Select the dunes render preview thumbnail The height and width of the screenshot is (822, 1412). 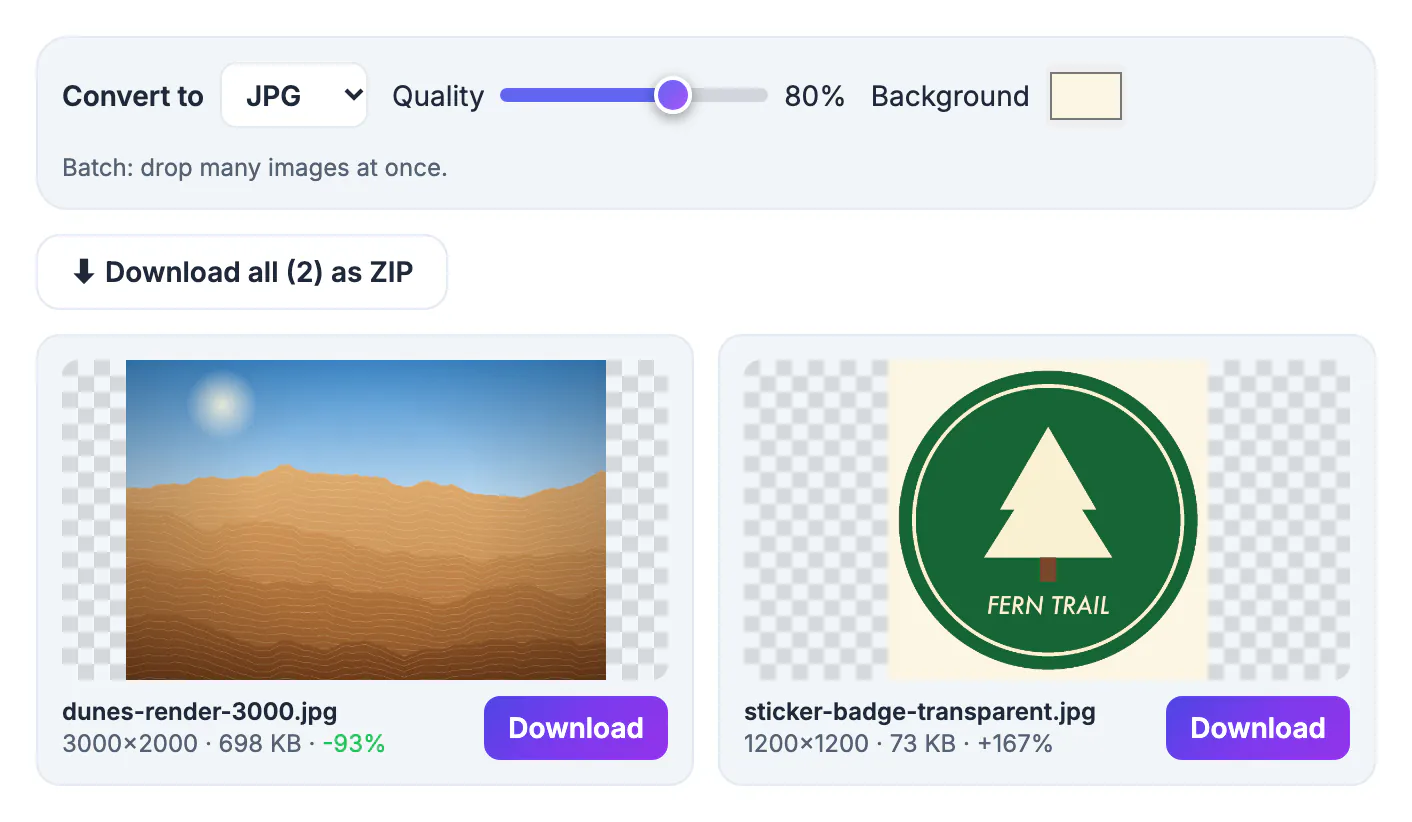[x=366, y=520]
